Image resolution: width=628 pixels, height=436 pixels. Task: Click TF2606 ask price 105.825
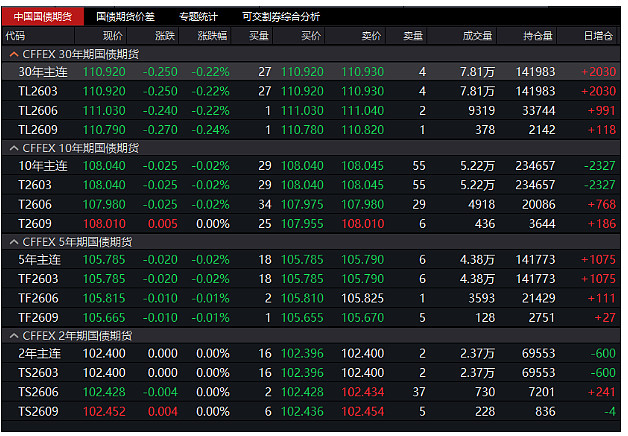click(362, 298)
